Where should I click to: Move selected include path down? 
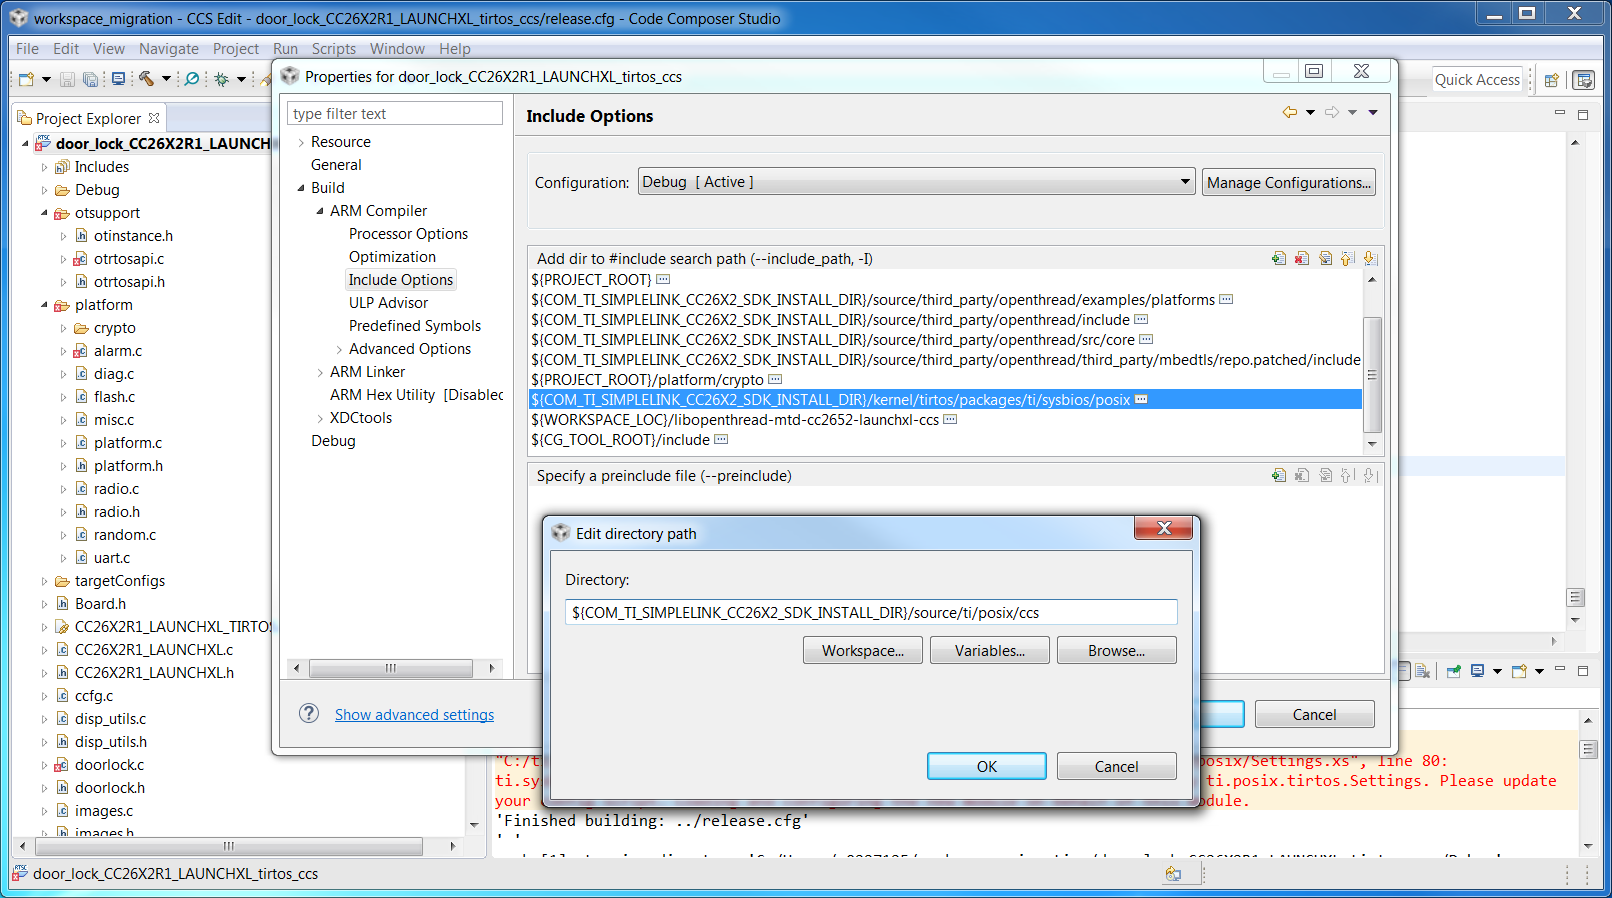1369,258
